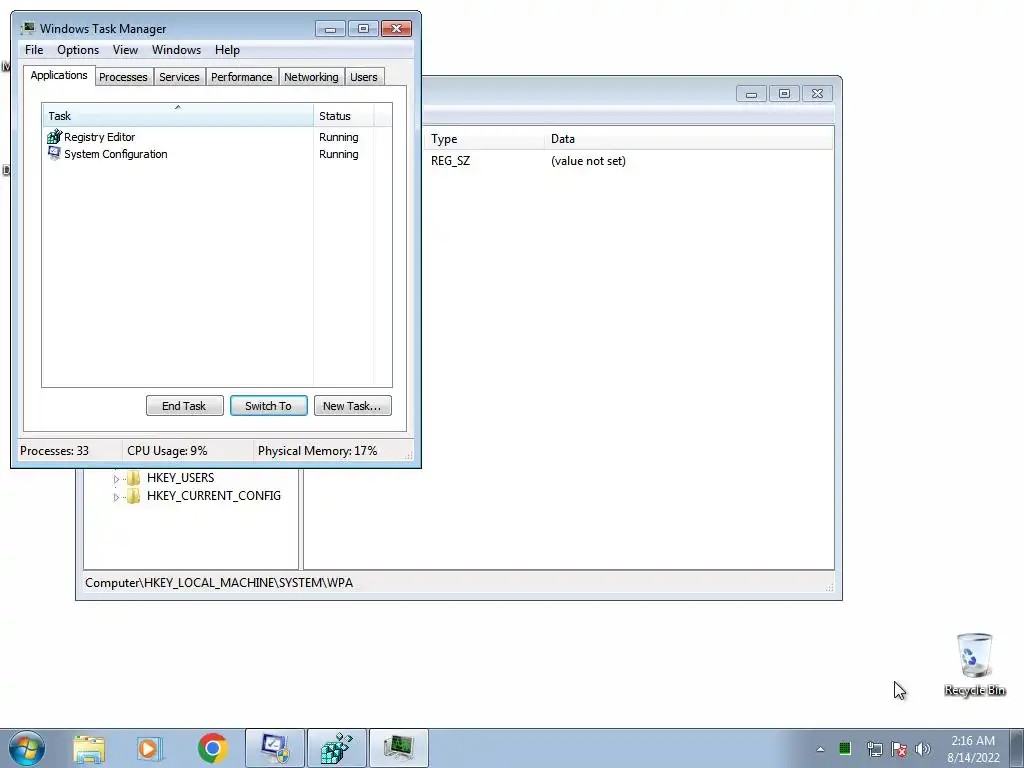Viewport: 1024px width, 768px height.
Task: Open the Windows Start orb
Action: pyautogui.click(x=27, y=748)
